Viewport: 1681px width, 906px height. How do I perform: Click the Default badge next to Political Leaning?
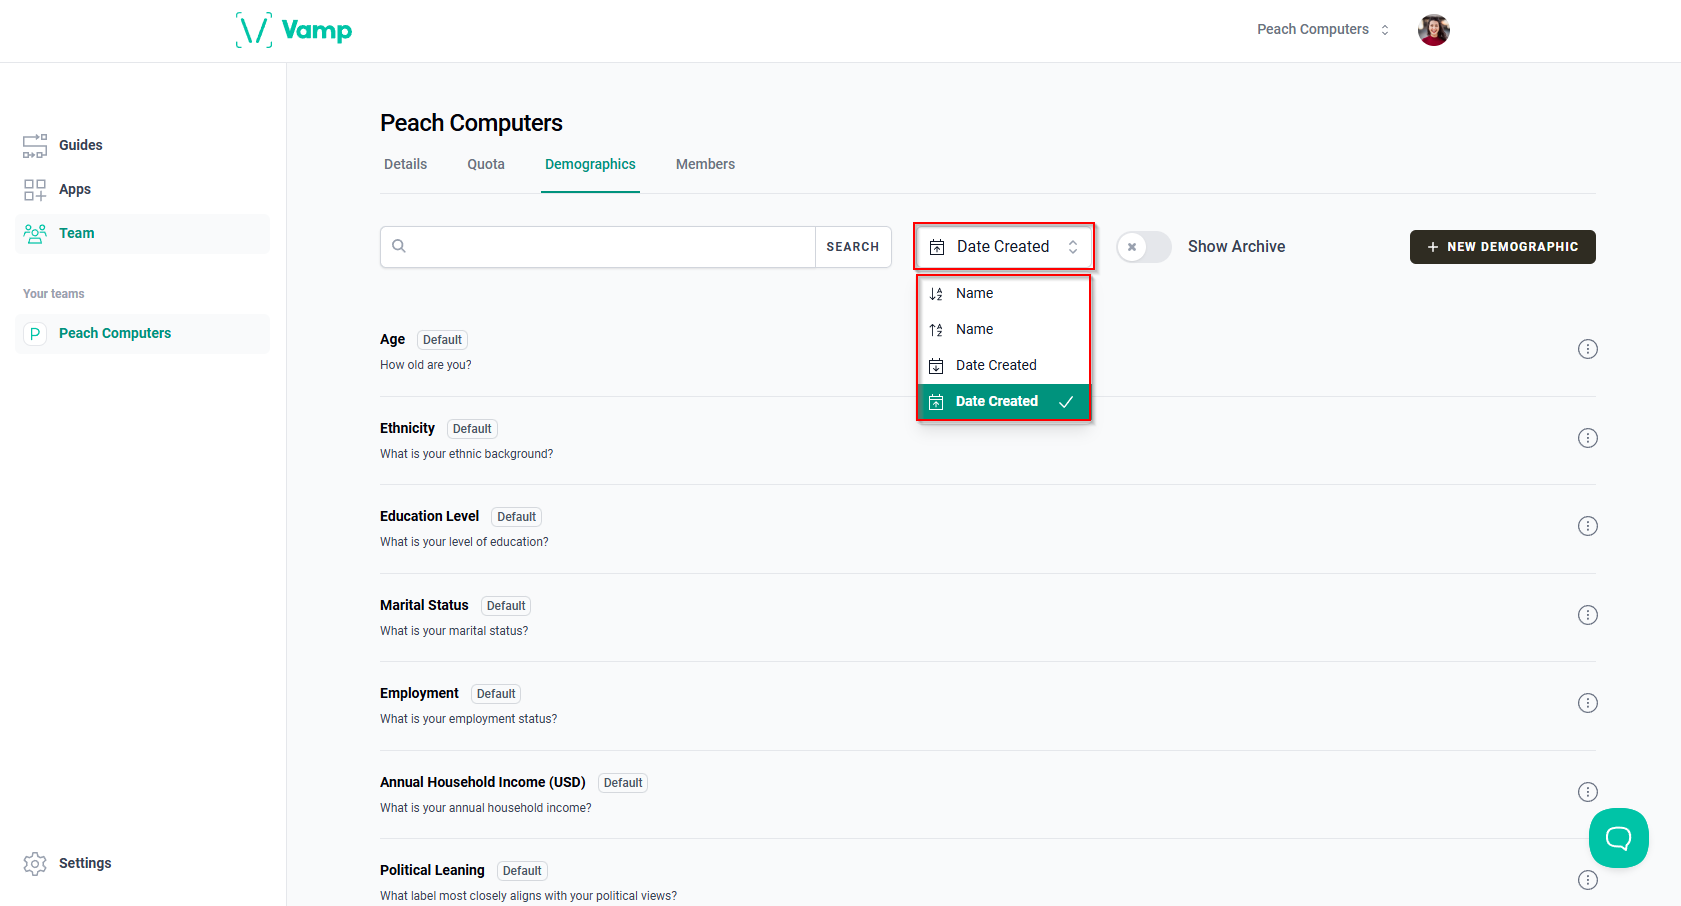(x=522, y=871)
